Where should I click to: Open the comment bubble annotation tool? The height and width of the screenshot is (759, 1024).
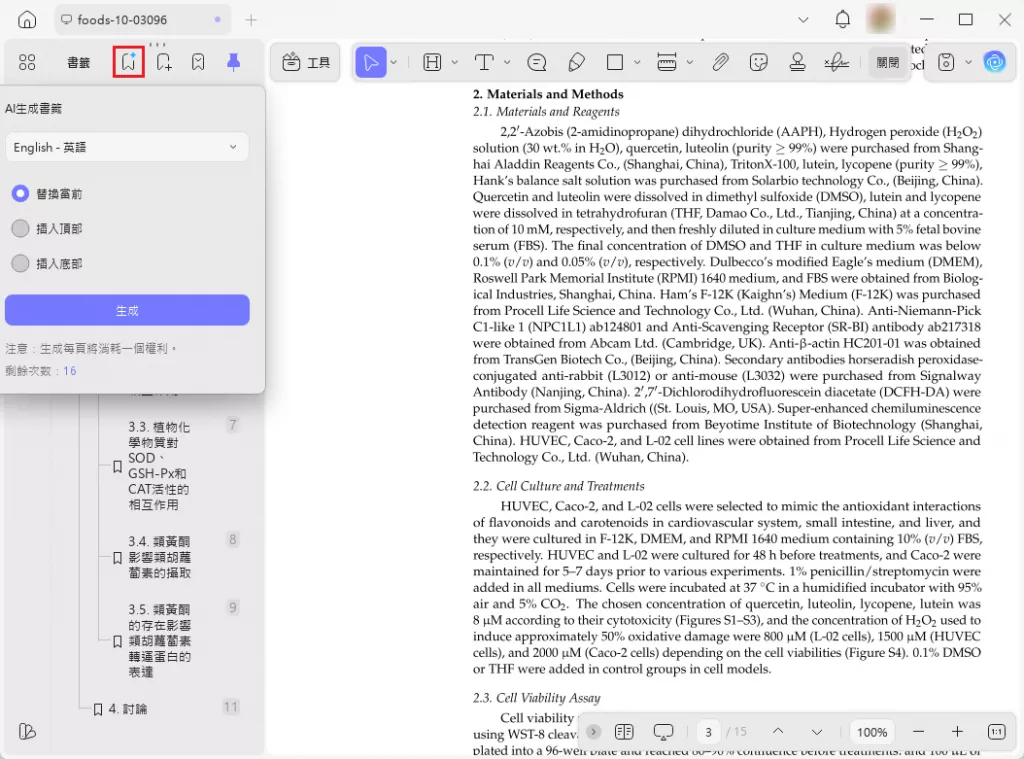click(536, 61)
